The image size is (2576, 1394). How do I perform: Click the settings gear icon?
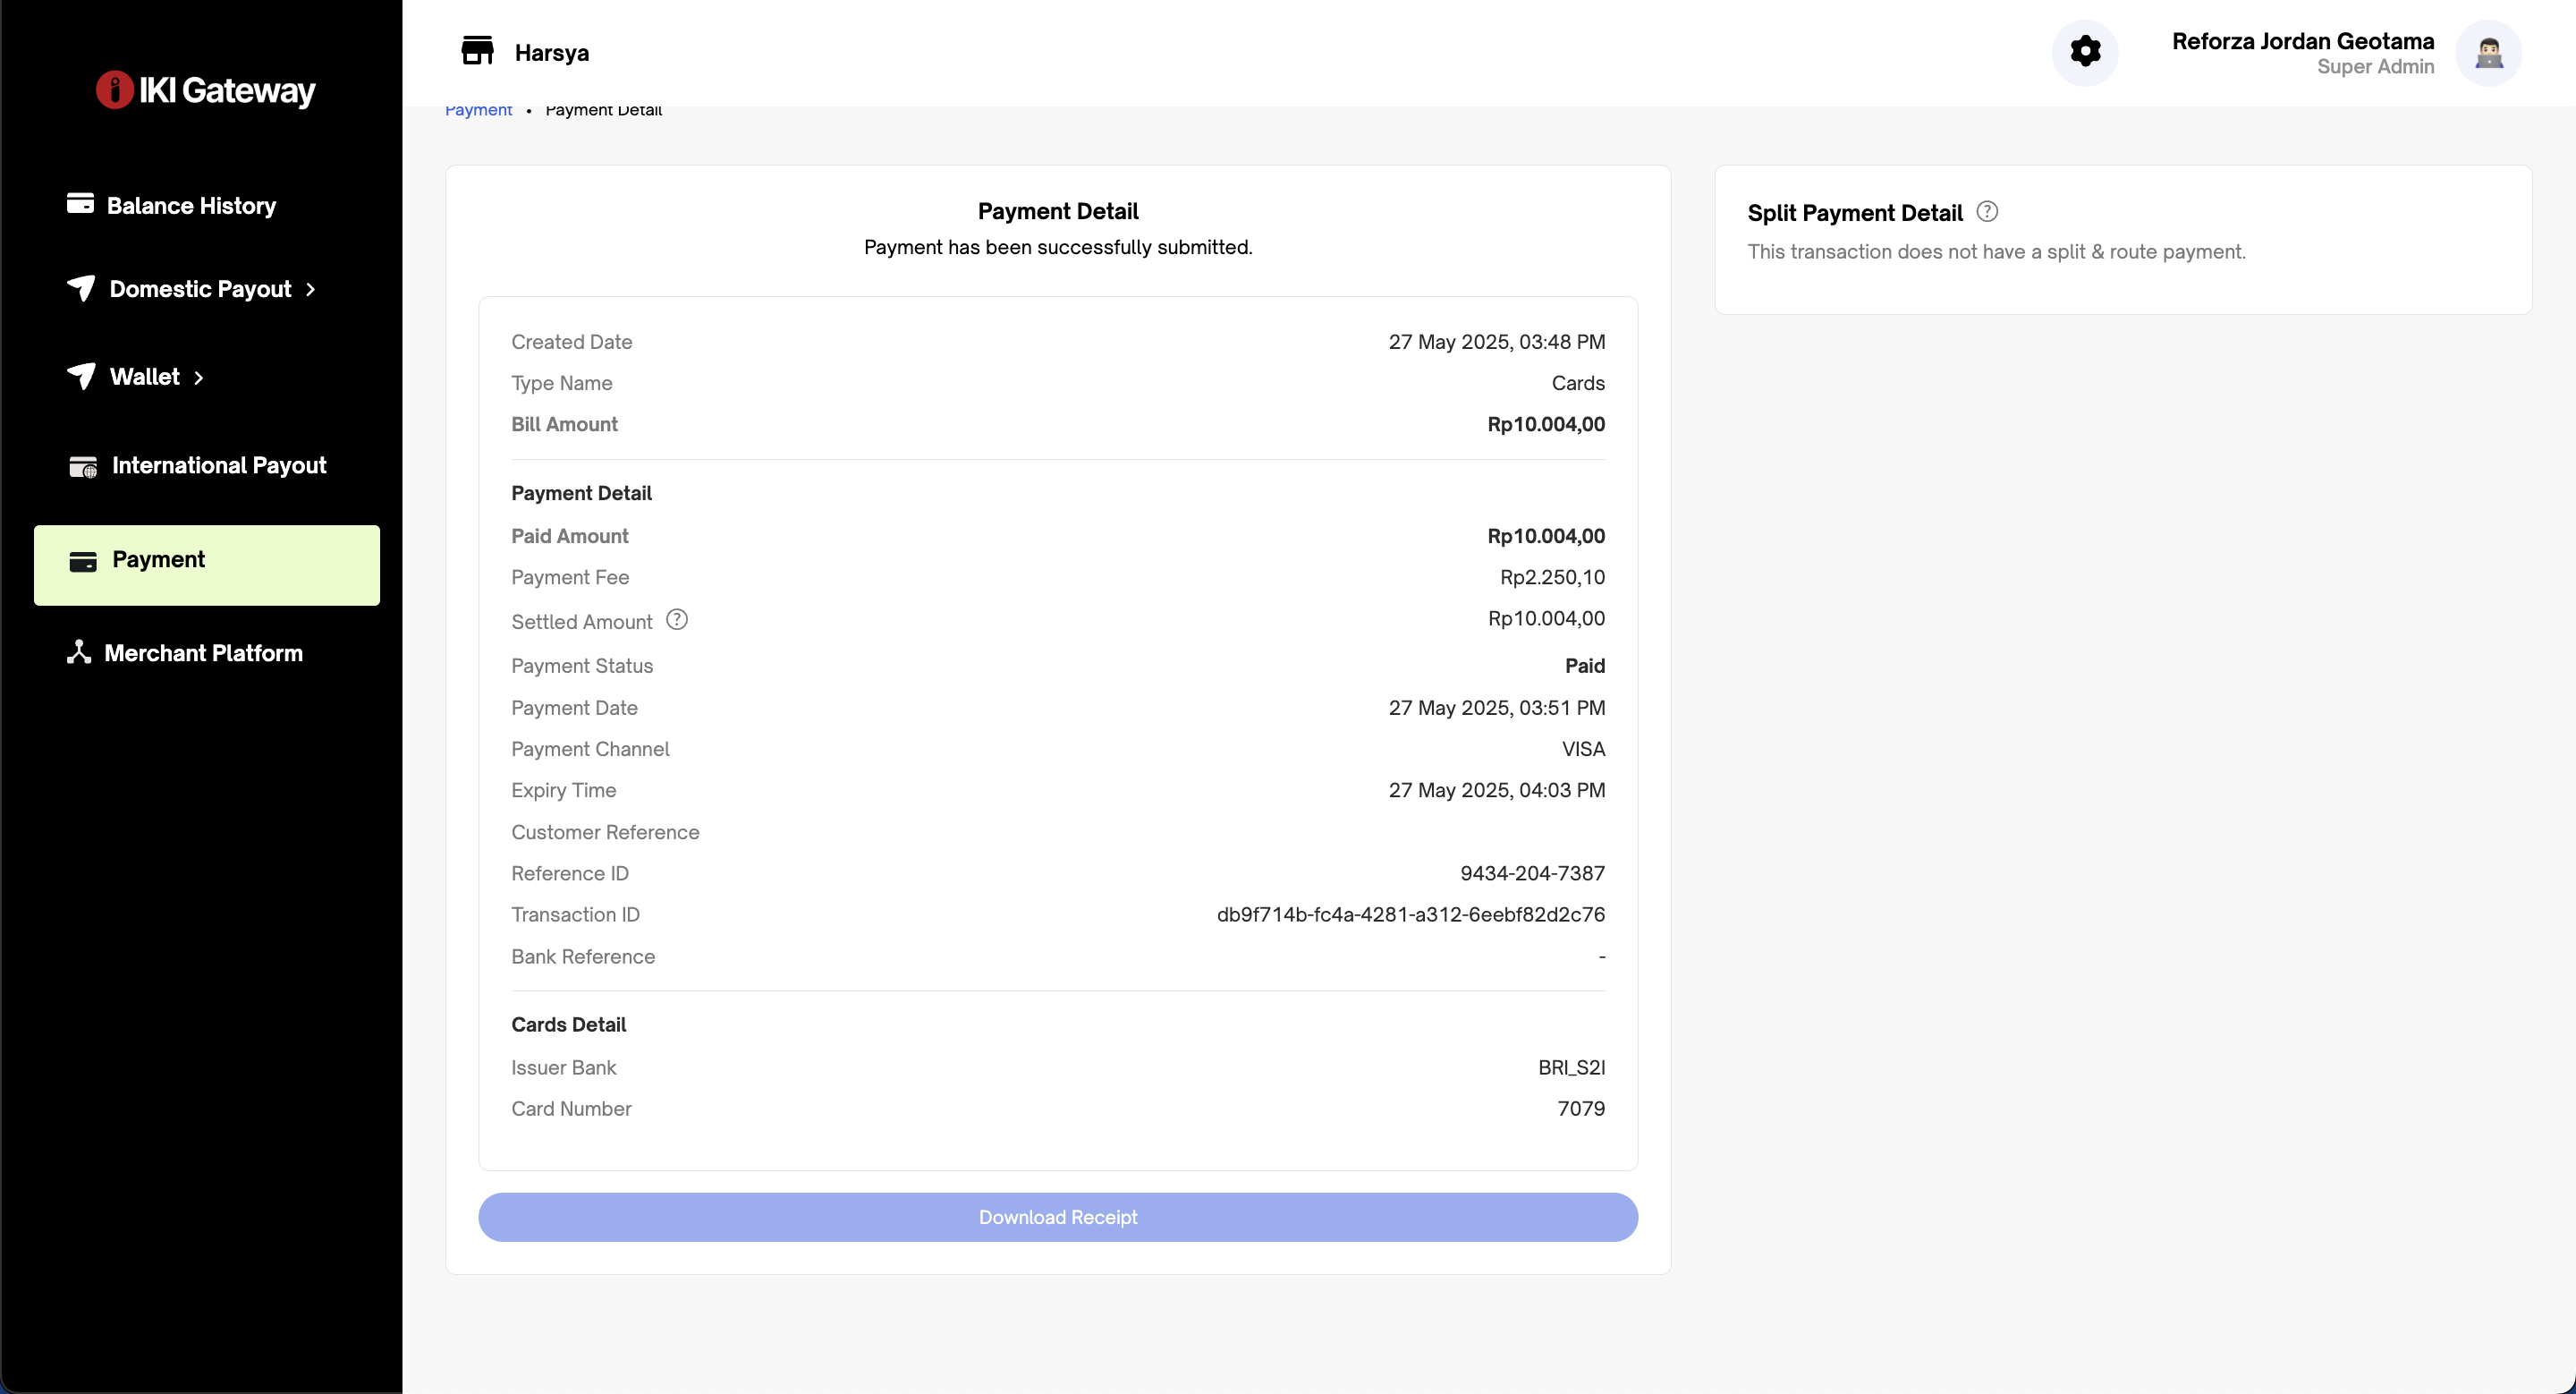2085,51
